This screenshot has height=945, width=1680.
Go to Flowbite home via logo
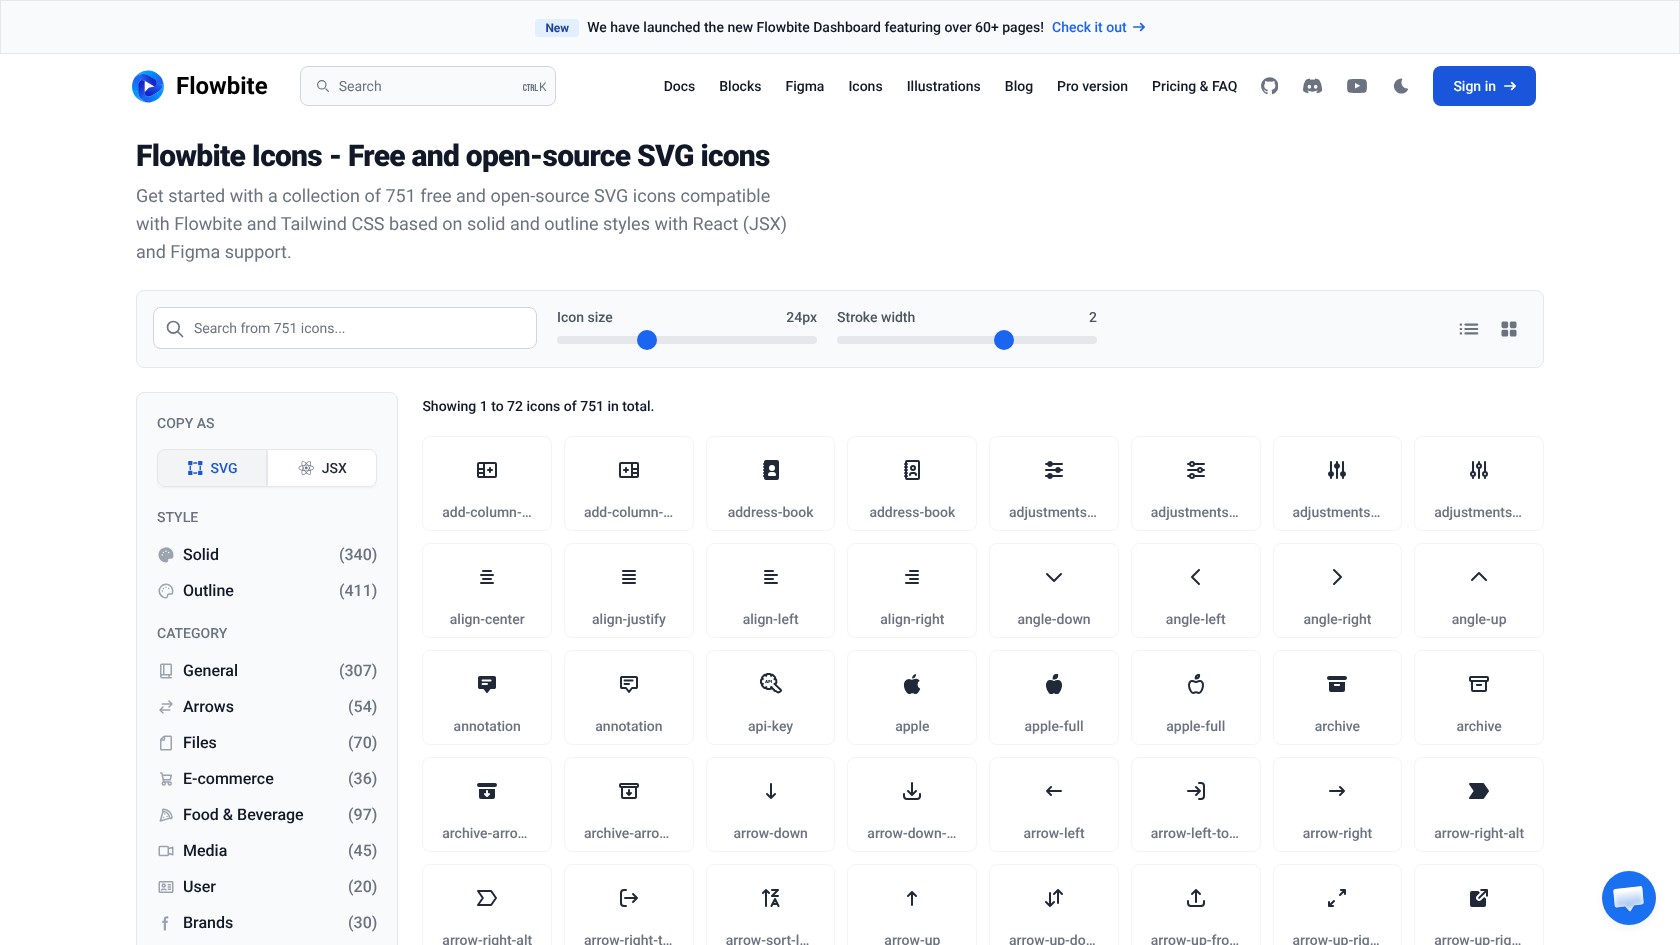(x=200, y=86)
